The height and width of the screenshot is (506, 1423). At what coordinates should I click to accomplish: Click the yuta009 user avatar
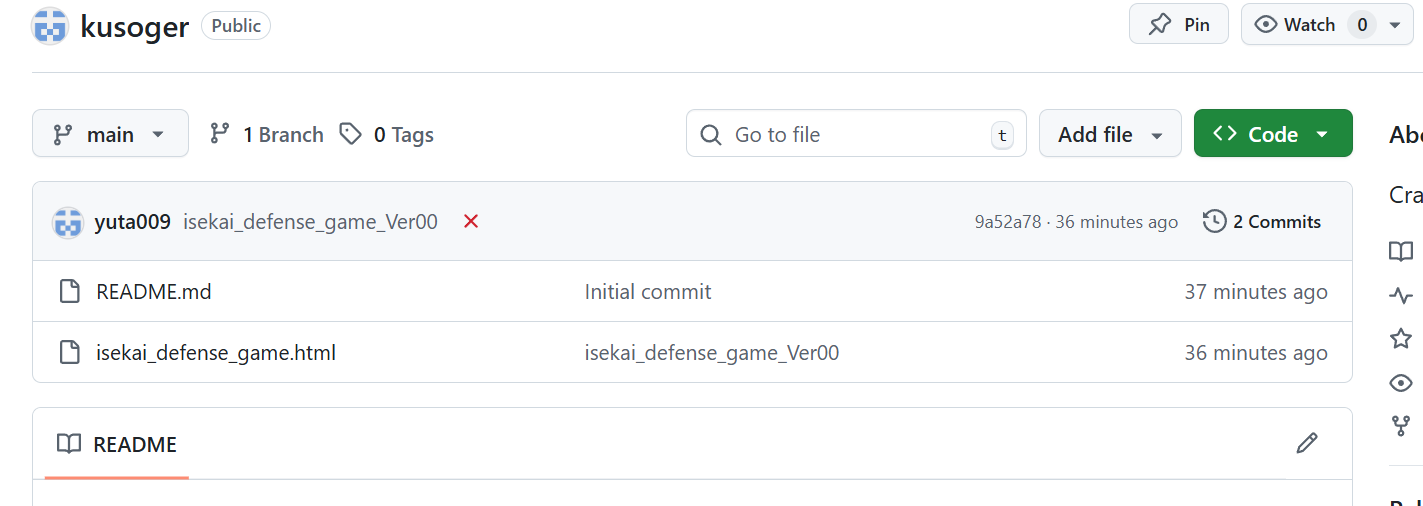68,222
